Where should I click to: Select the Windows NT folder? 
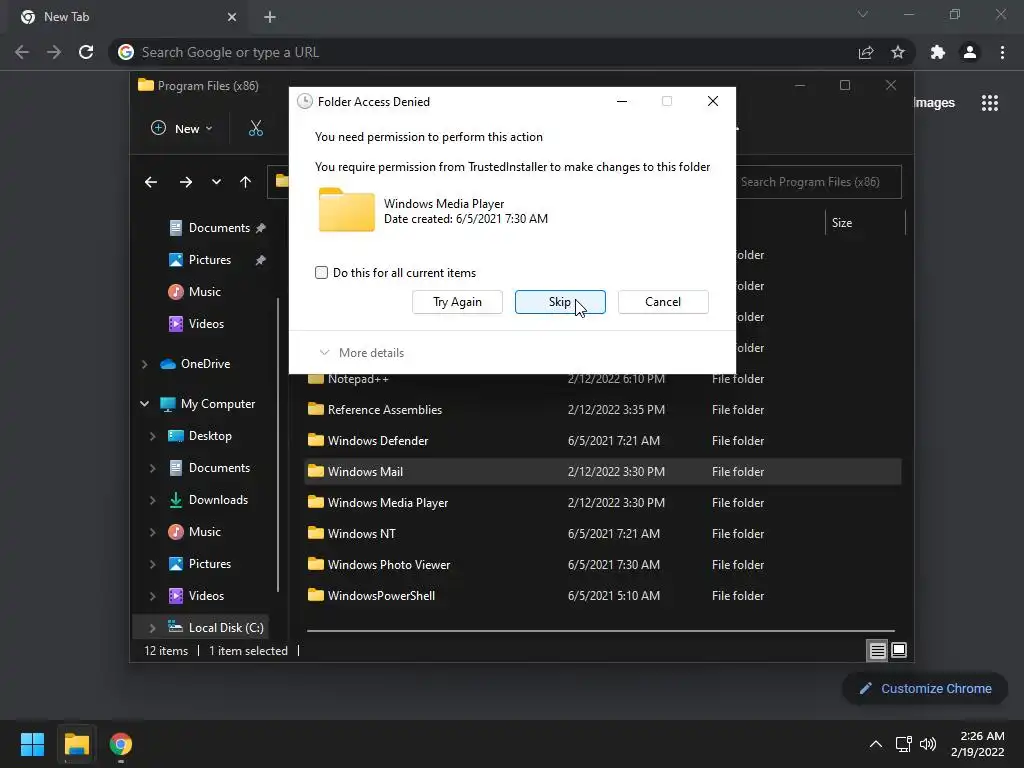(602, 534)
